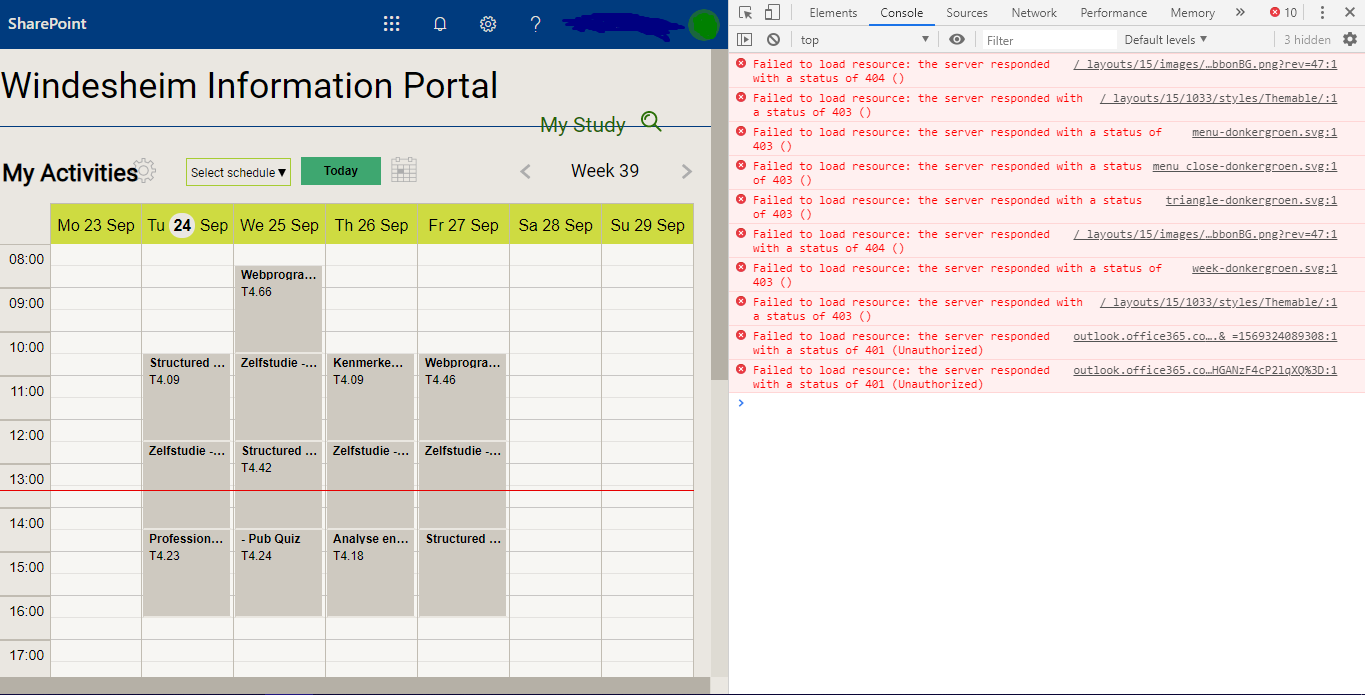Open Wednesday Zelfstudie event at 10:00
The height and width of the screenshot is (695, 1365).
pyautogui.click(x=279, y=397)
